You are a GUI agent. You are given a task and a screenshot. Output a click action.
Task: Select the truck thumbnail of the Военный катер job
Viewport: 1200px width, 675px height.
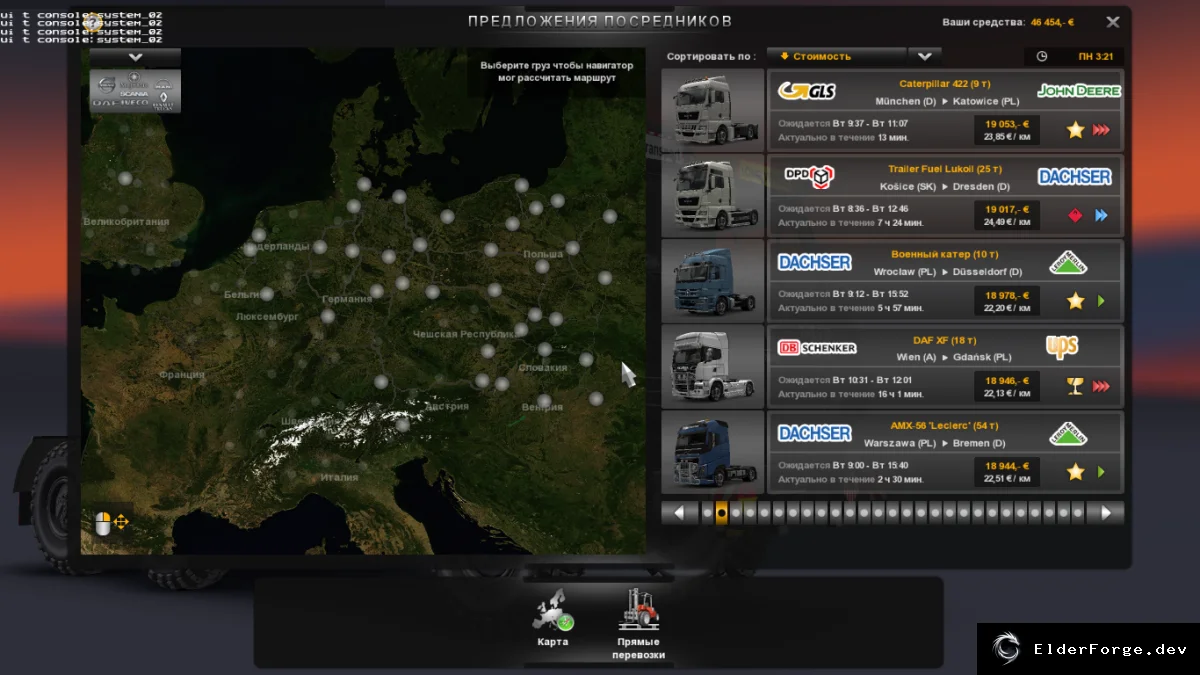pyautogui.click(x=713, y=282)
